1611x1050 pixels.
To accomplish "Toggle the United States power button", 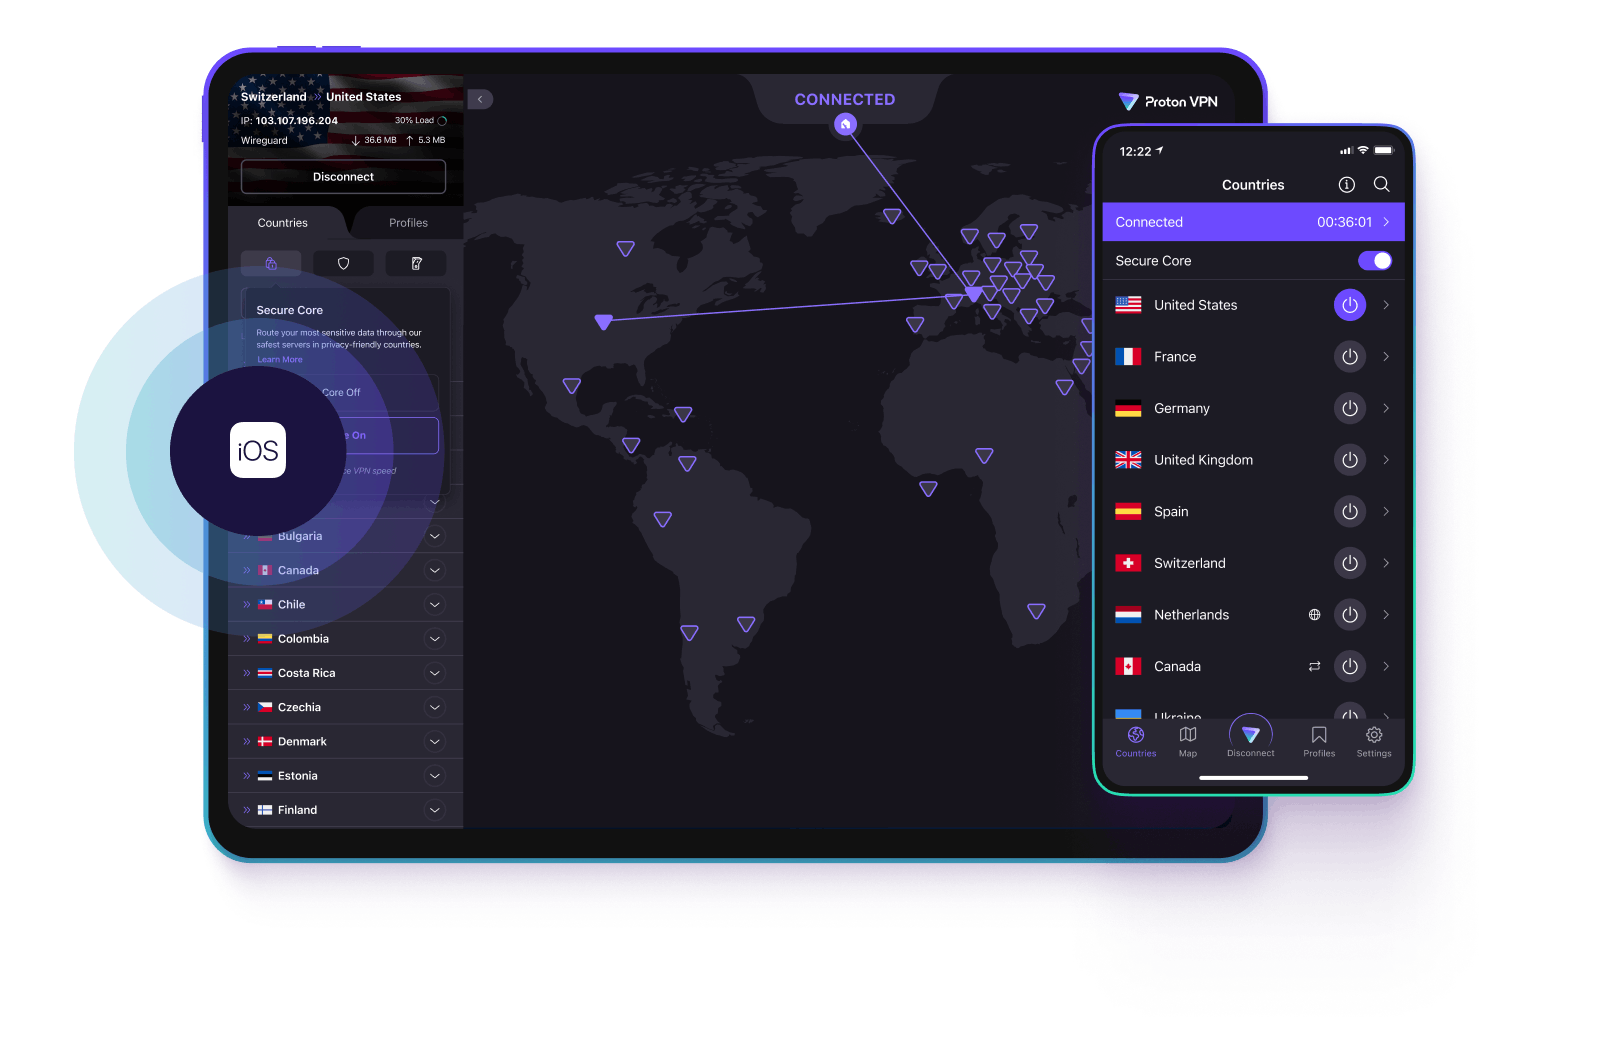I will click(x=1350, y=305).
